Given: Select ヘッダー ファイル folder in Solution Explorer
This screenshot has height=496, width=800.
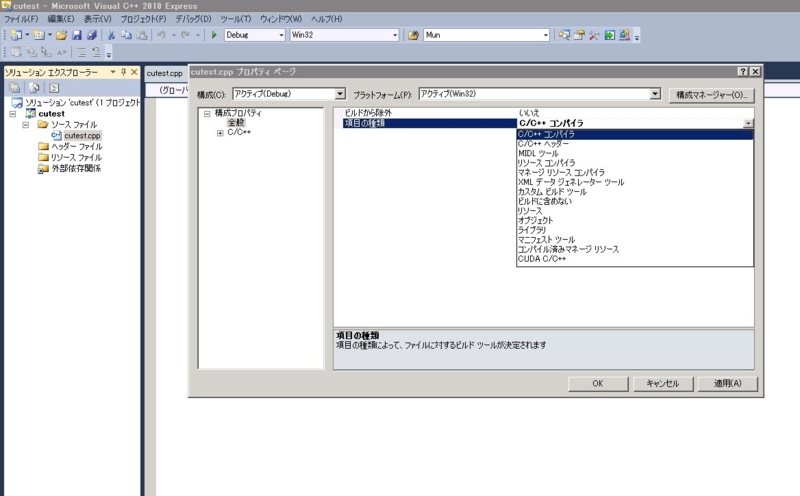Looking at the screenshot, I should pyautogui.click(x=77, y=147).
